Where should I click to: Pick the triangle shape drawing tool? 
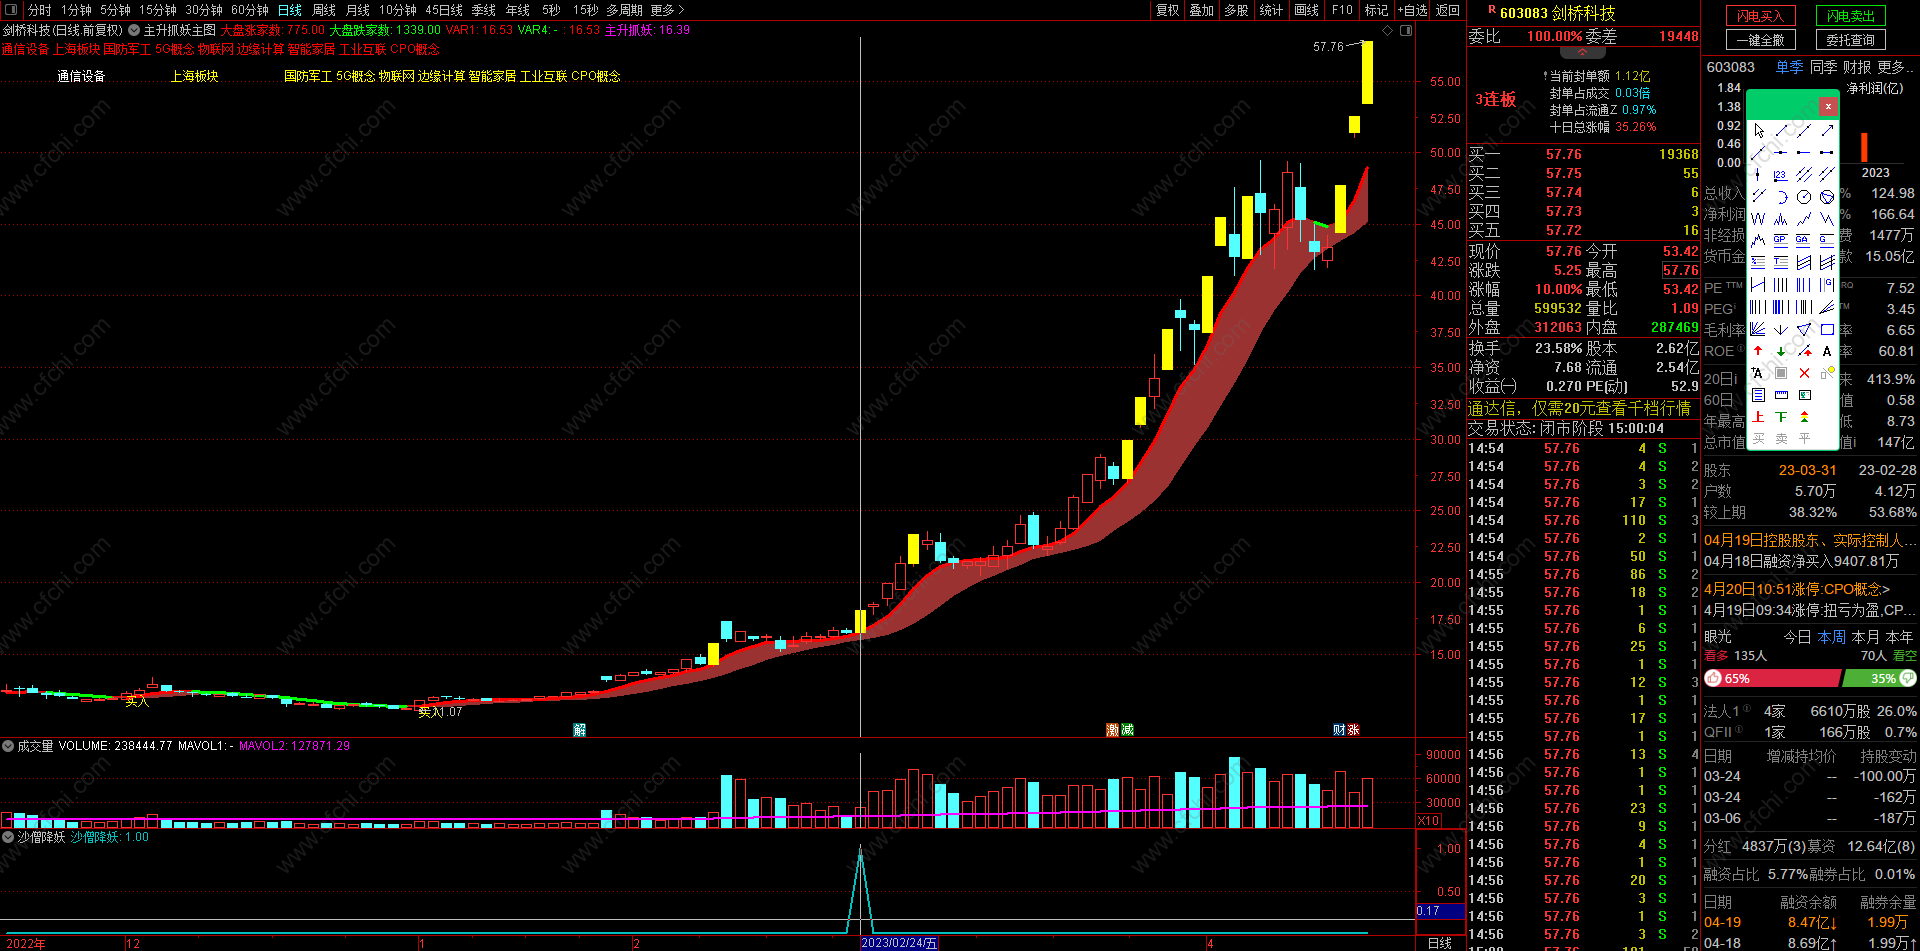coord(1804,328)
